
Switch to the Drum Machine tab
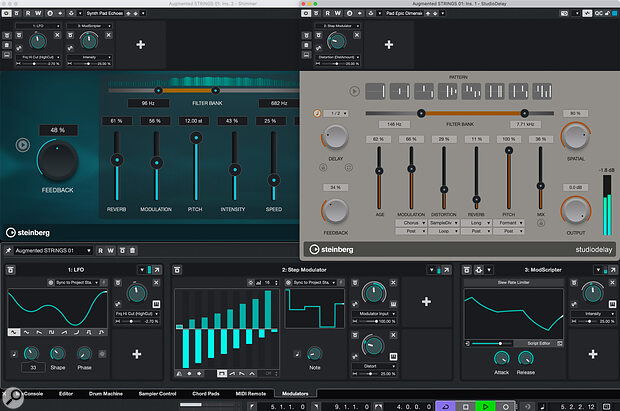point(106,394)
